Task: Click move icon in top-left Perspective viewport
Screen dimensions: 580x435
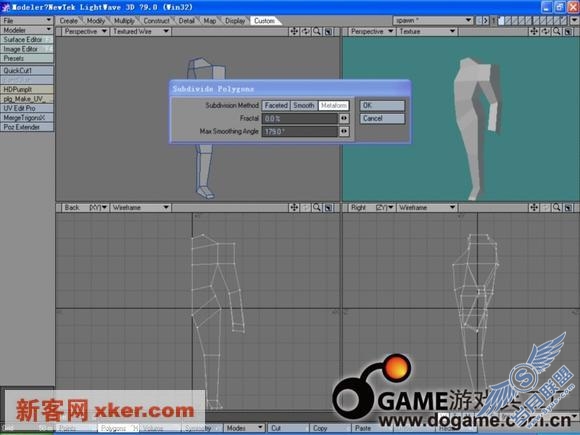Action: pos(294,31)
